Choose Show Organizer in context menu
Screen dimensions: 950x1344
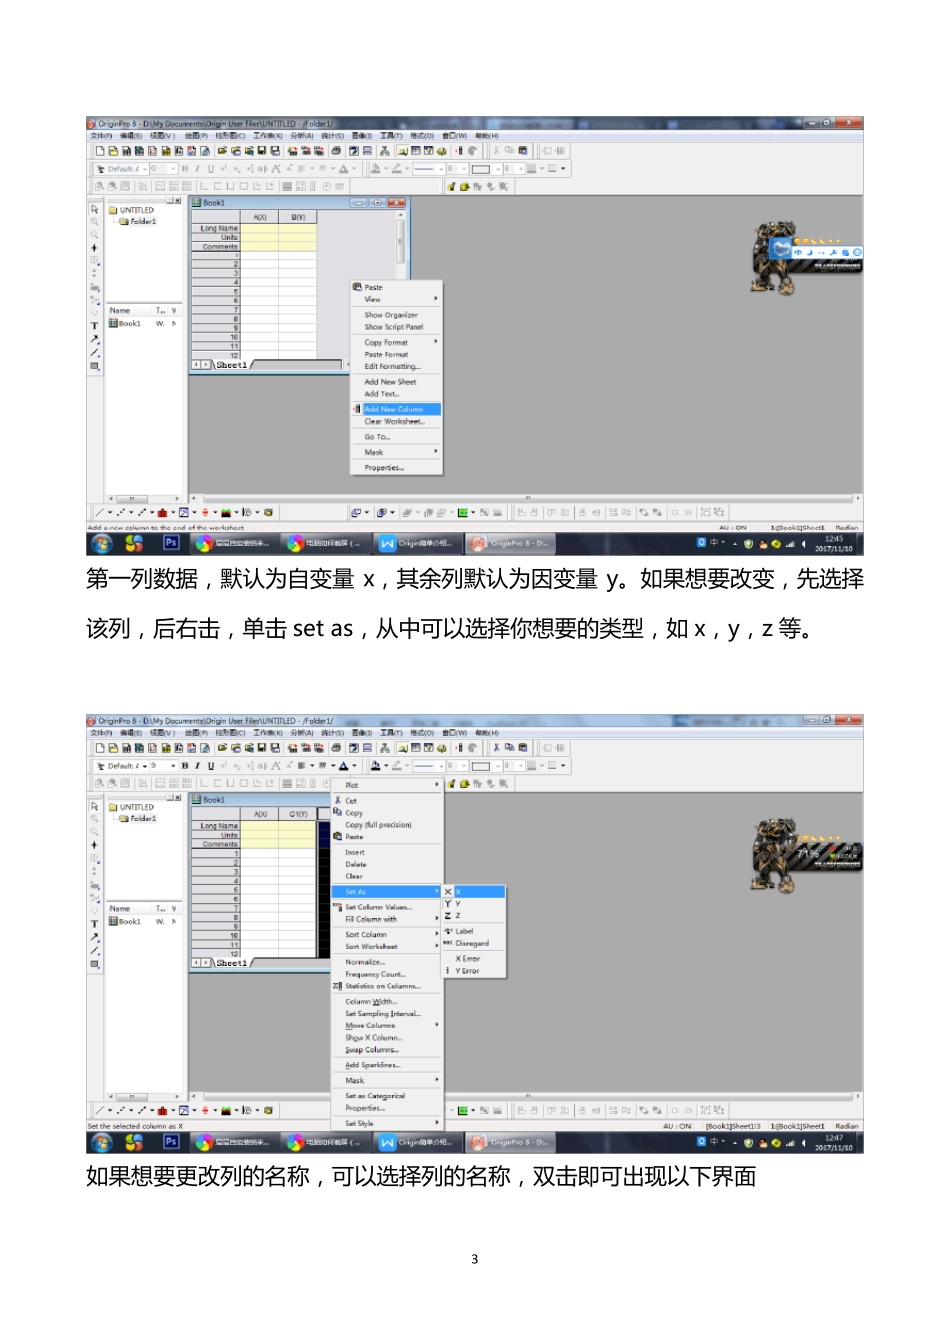click(x=396, y=315)
